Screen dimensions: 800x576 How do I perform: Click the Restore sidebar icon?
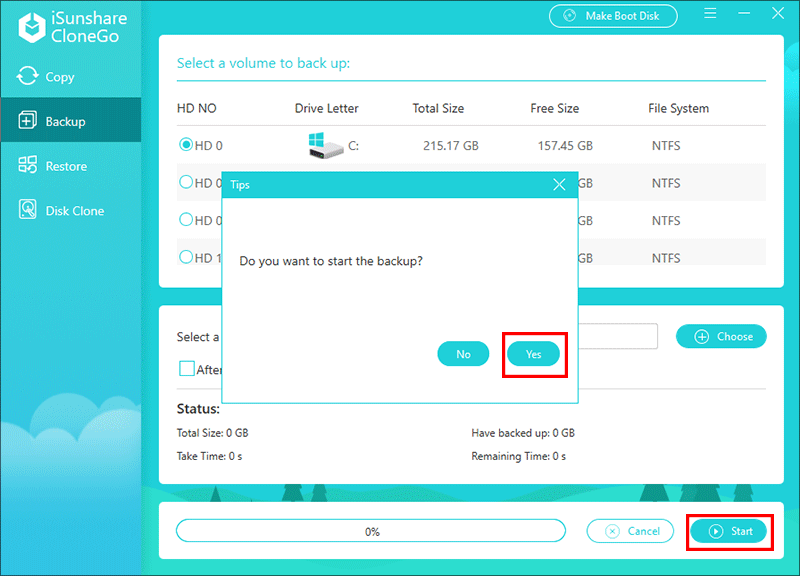click(27, 166)
